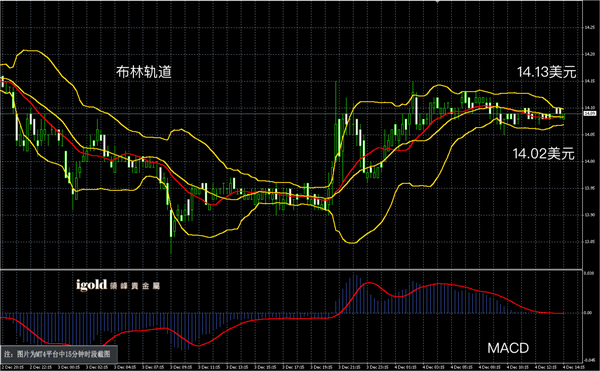Click the 14.20 price axis value
The image size is (600, 371).
589,54
